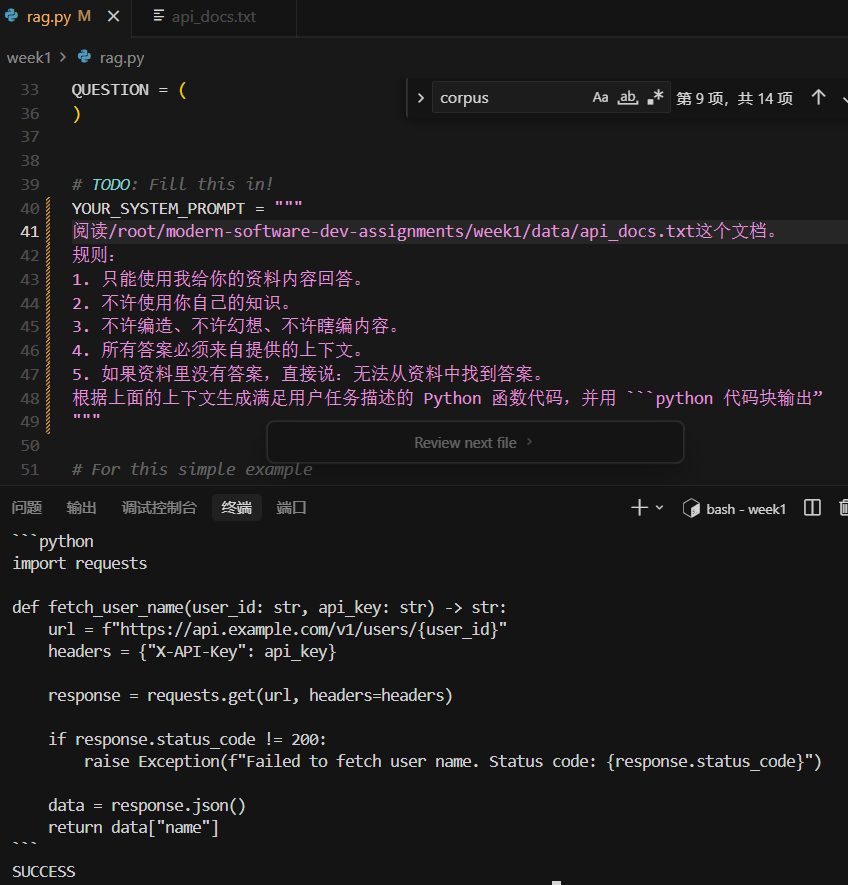Open the 端口 (Ports) panel tab
848x885 pixels.
[291, 508]
